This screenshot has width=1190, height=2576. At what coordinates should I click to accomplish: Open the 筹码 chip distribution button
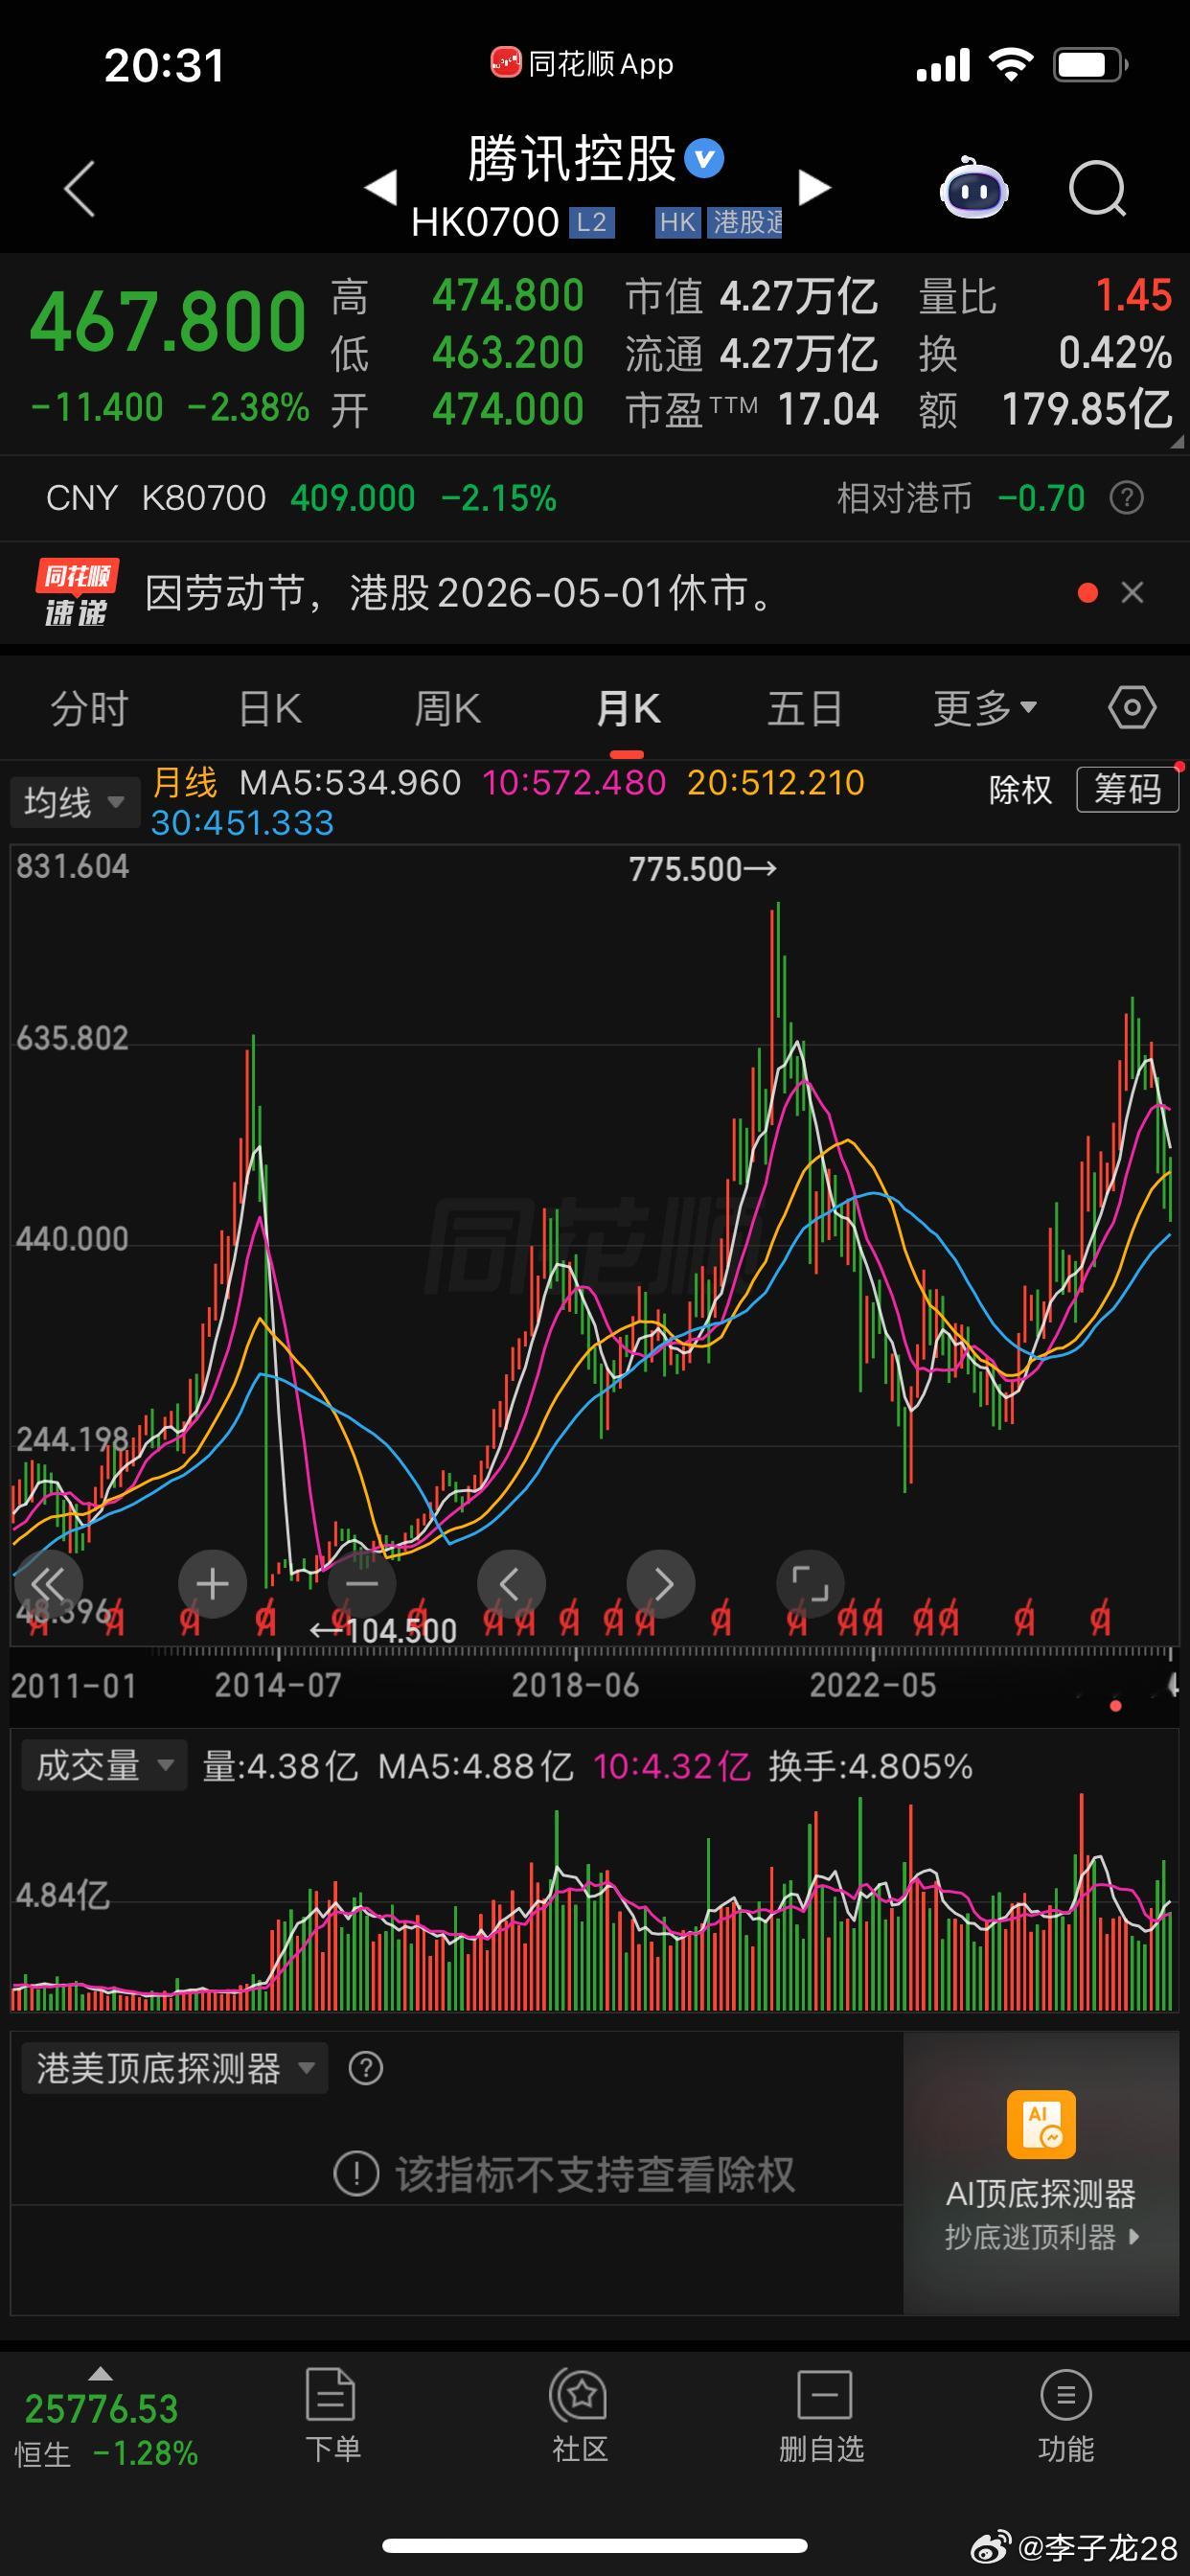(1127, 790)
